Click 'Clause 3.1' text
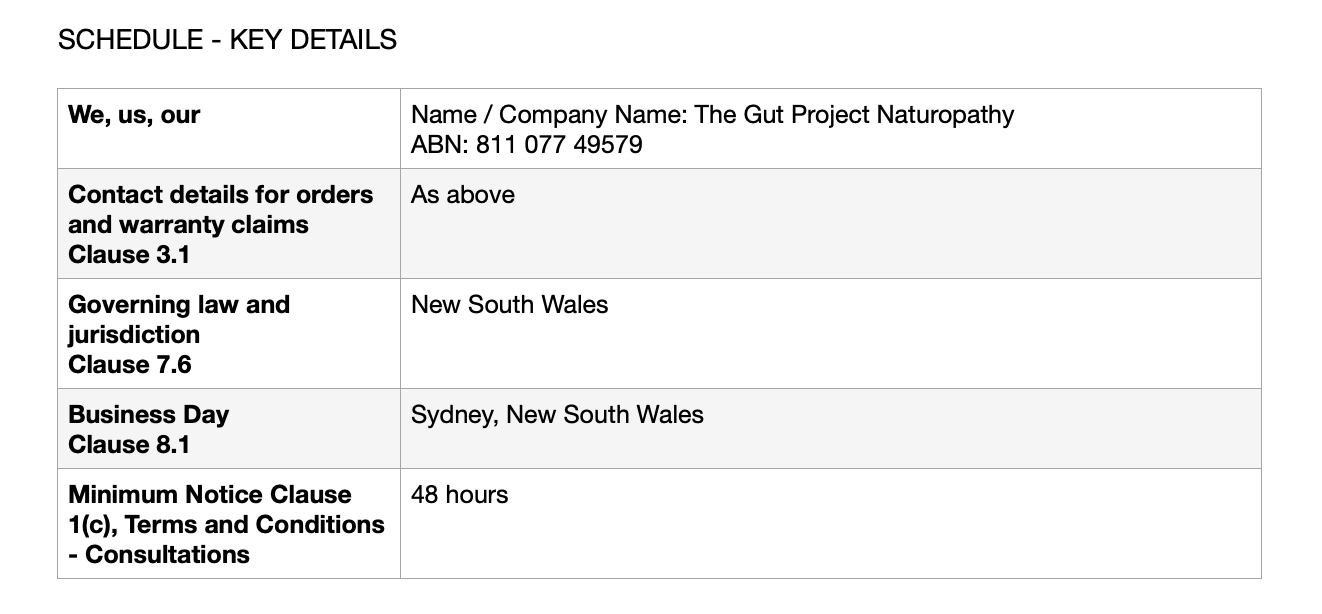The height and width of the screenshot is (614, 1322). click(129, 255)
